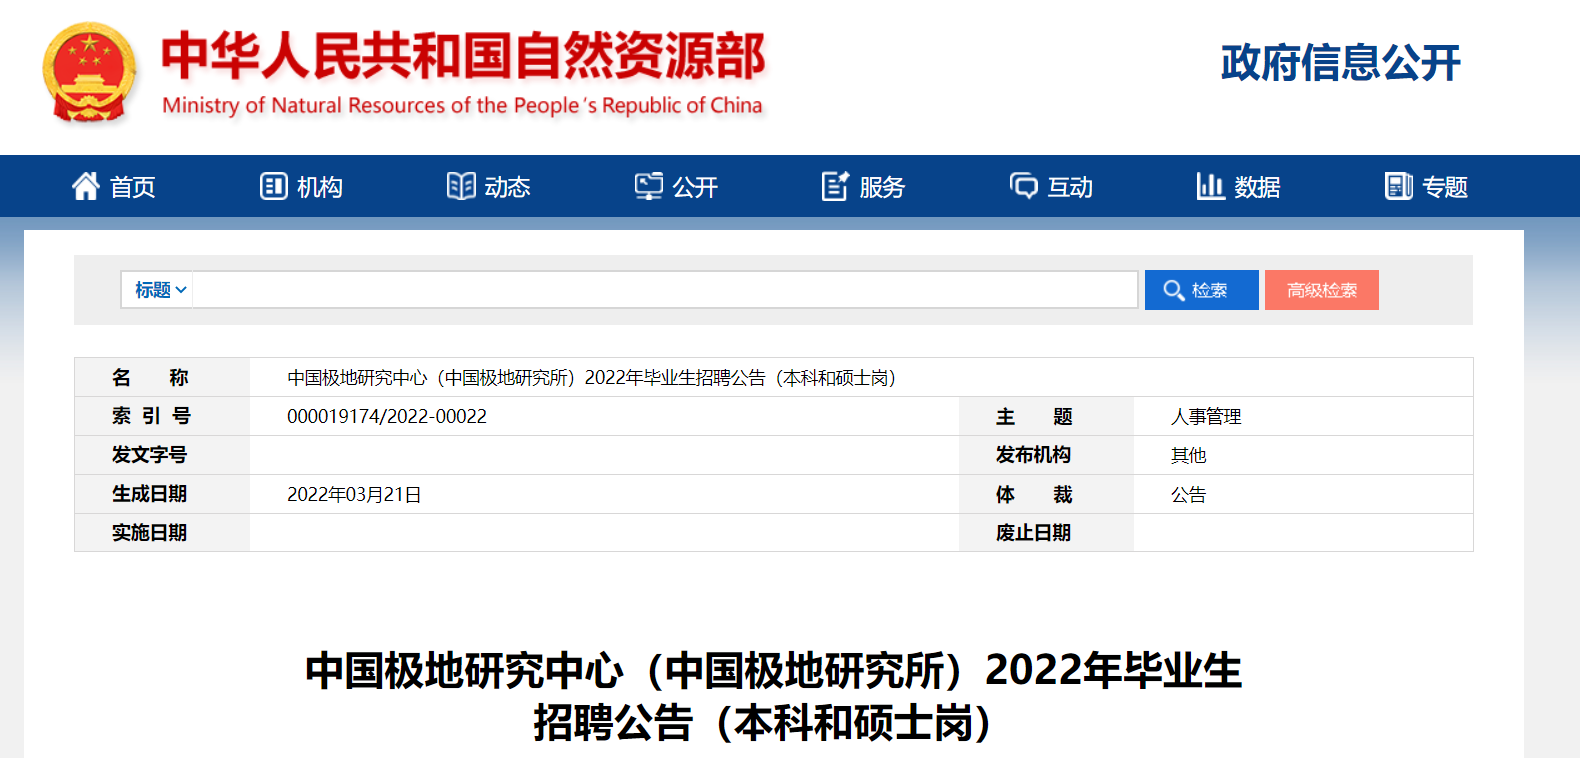Screen dimensions: 1580x758
Task: Click the 中华人民共和国自然资源部 site title
Action: pos(463,55)
